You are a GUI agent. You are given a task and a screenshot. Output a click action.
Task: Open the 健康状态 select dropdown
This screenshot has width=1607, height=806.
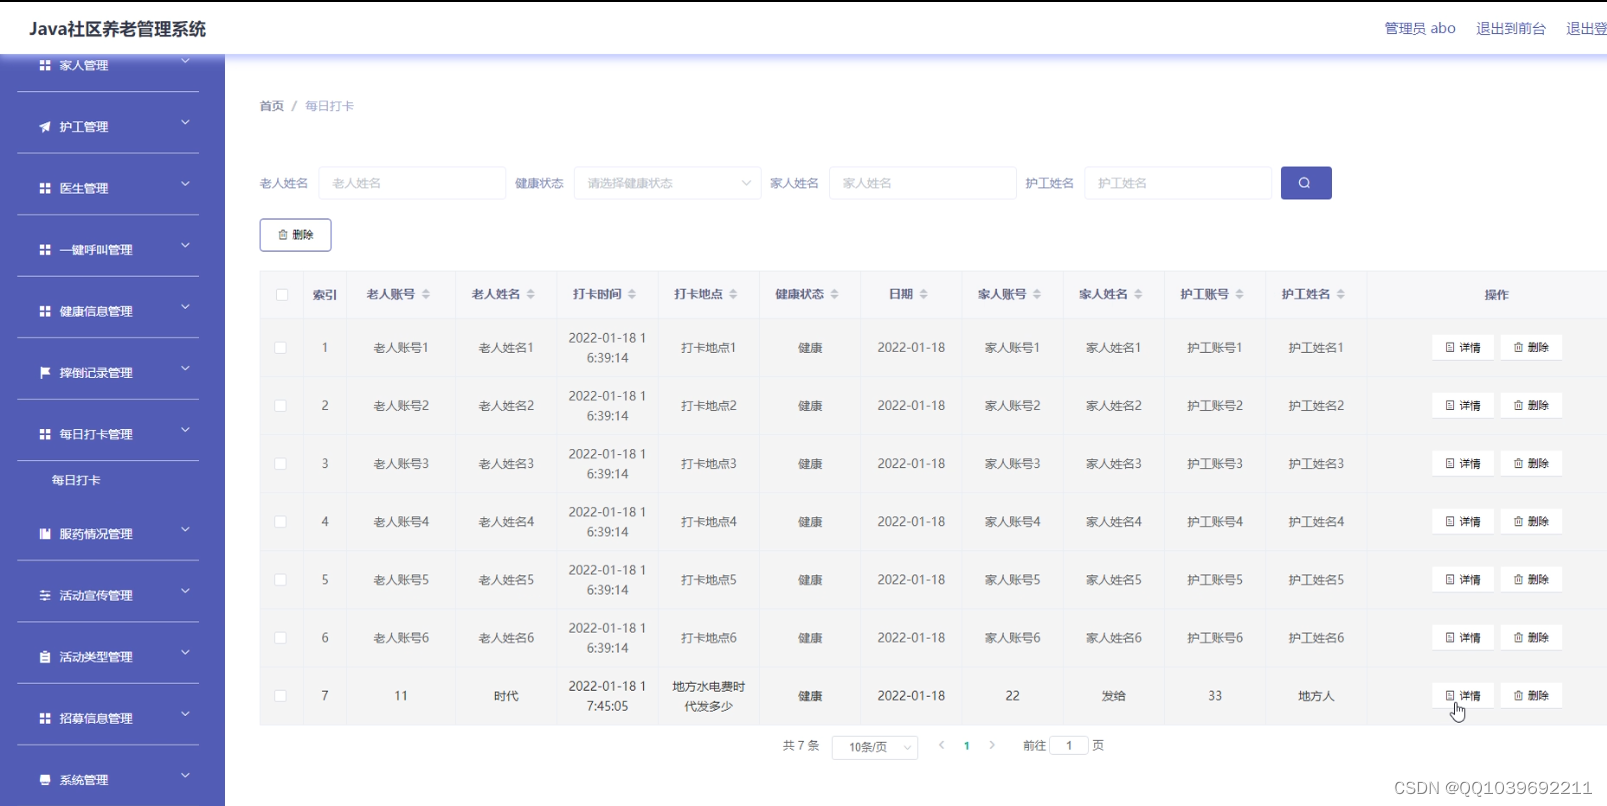pyautogui.click(x=667, y=183)
